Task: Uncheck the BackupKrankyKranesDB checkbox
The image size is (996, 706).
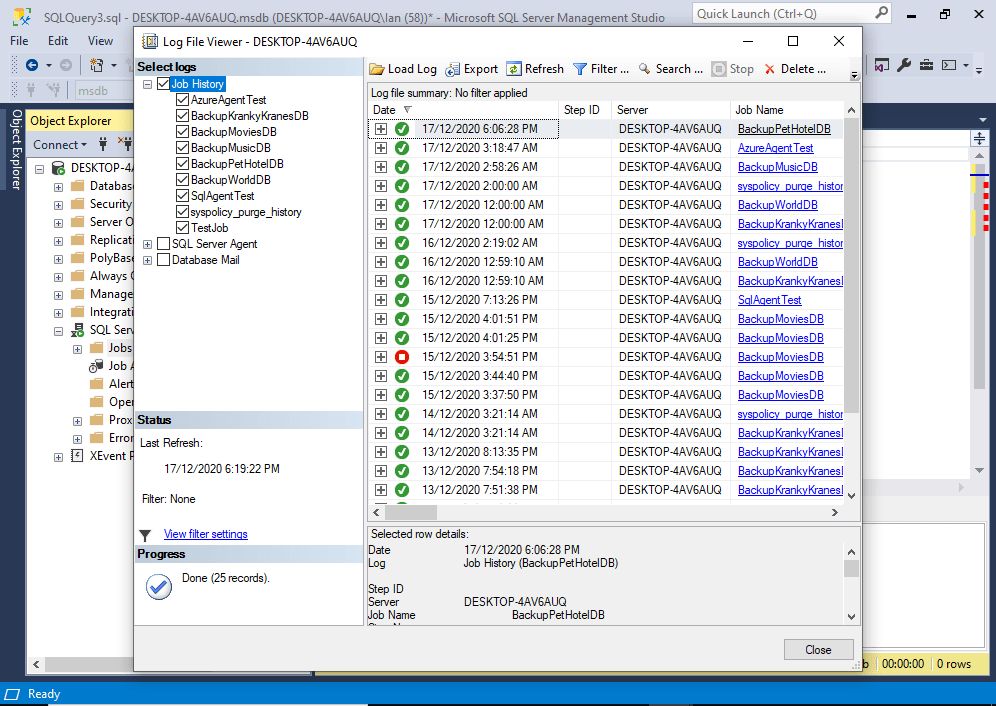Action: click(x=182, y=116)
